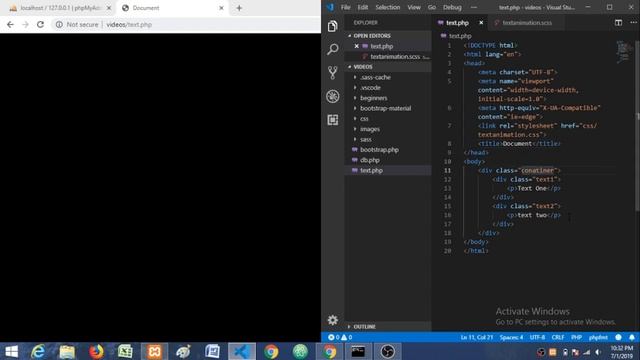Open the Selection menu
The image size is (640, 360).
(x=387, y=7)
